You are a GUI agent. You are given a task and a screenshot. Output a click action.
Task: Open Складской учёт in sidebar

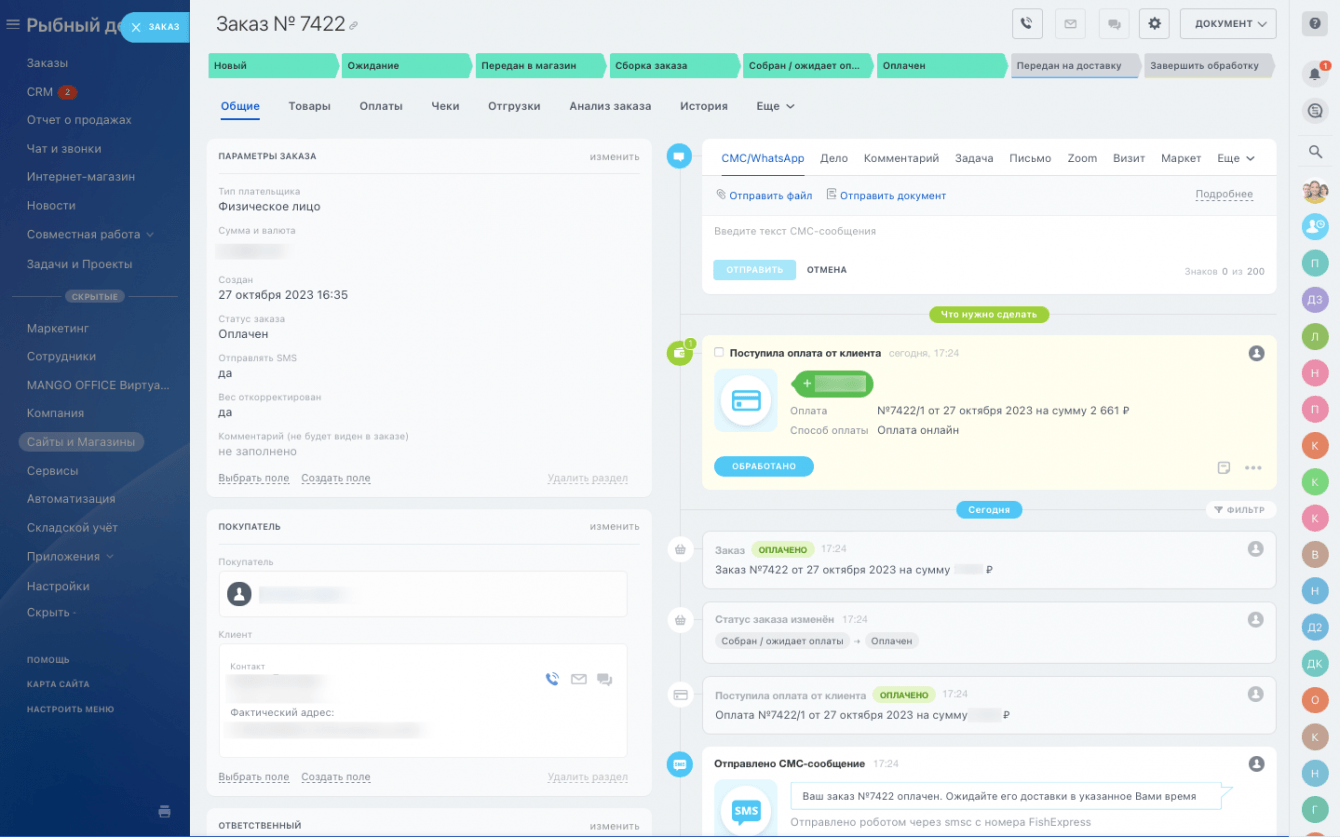[72, 527]
